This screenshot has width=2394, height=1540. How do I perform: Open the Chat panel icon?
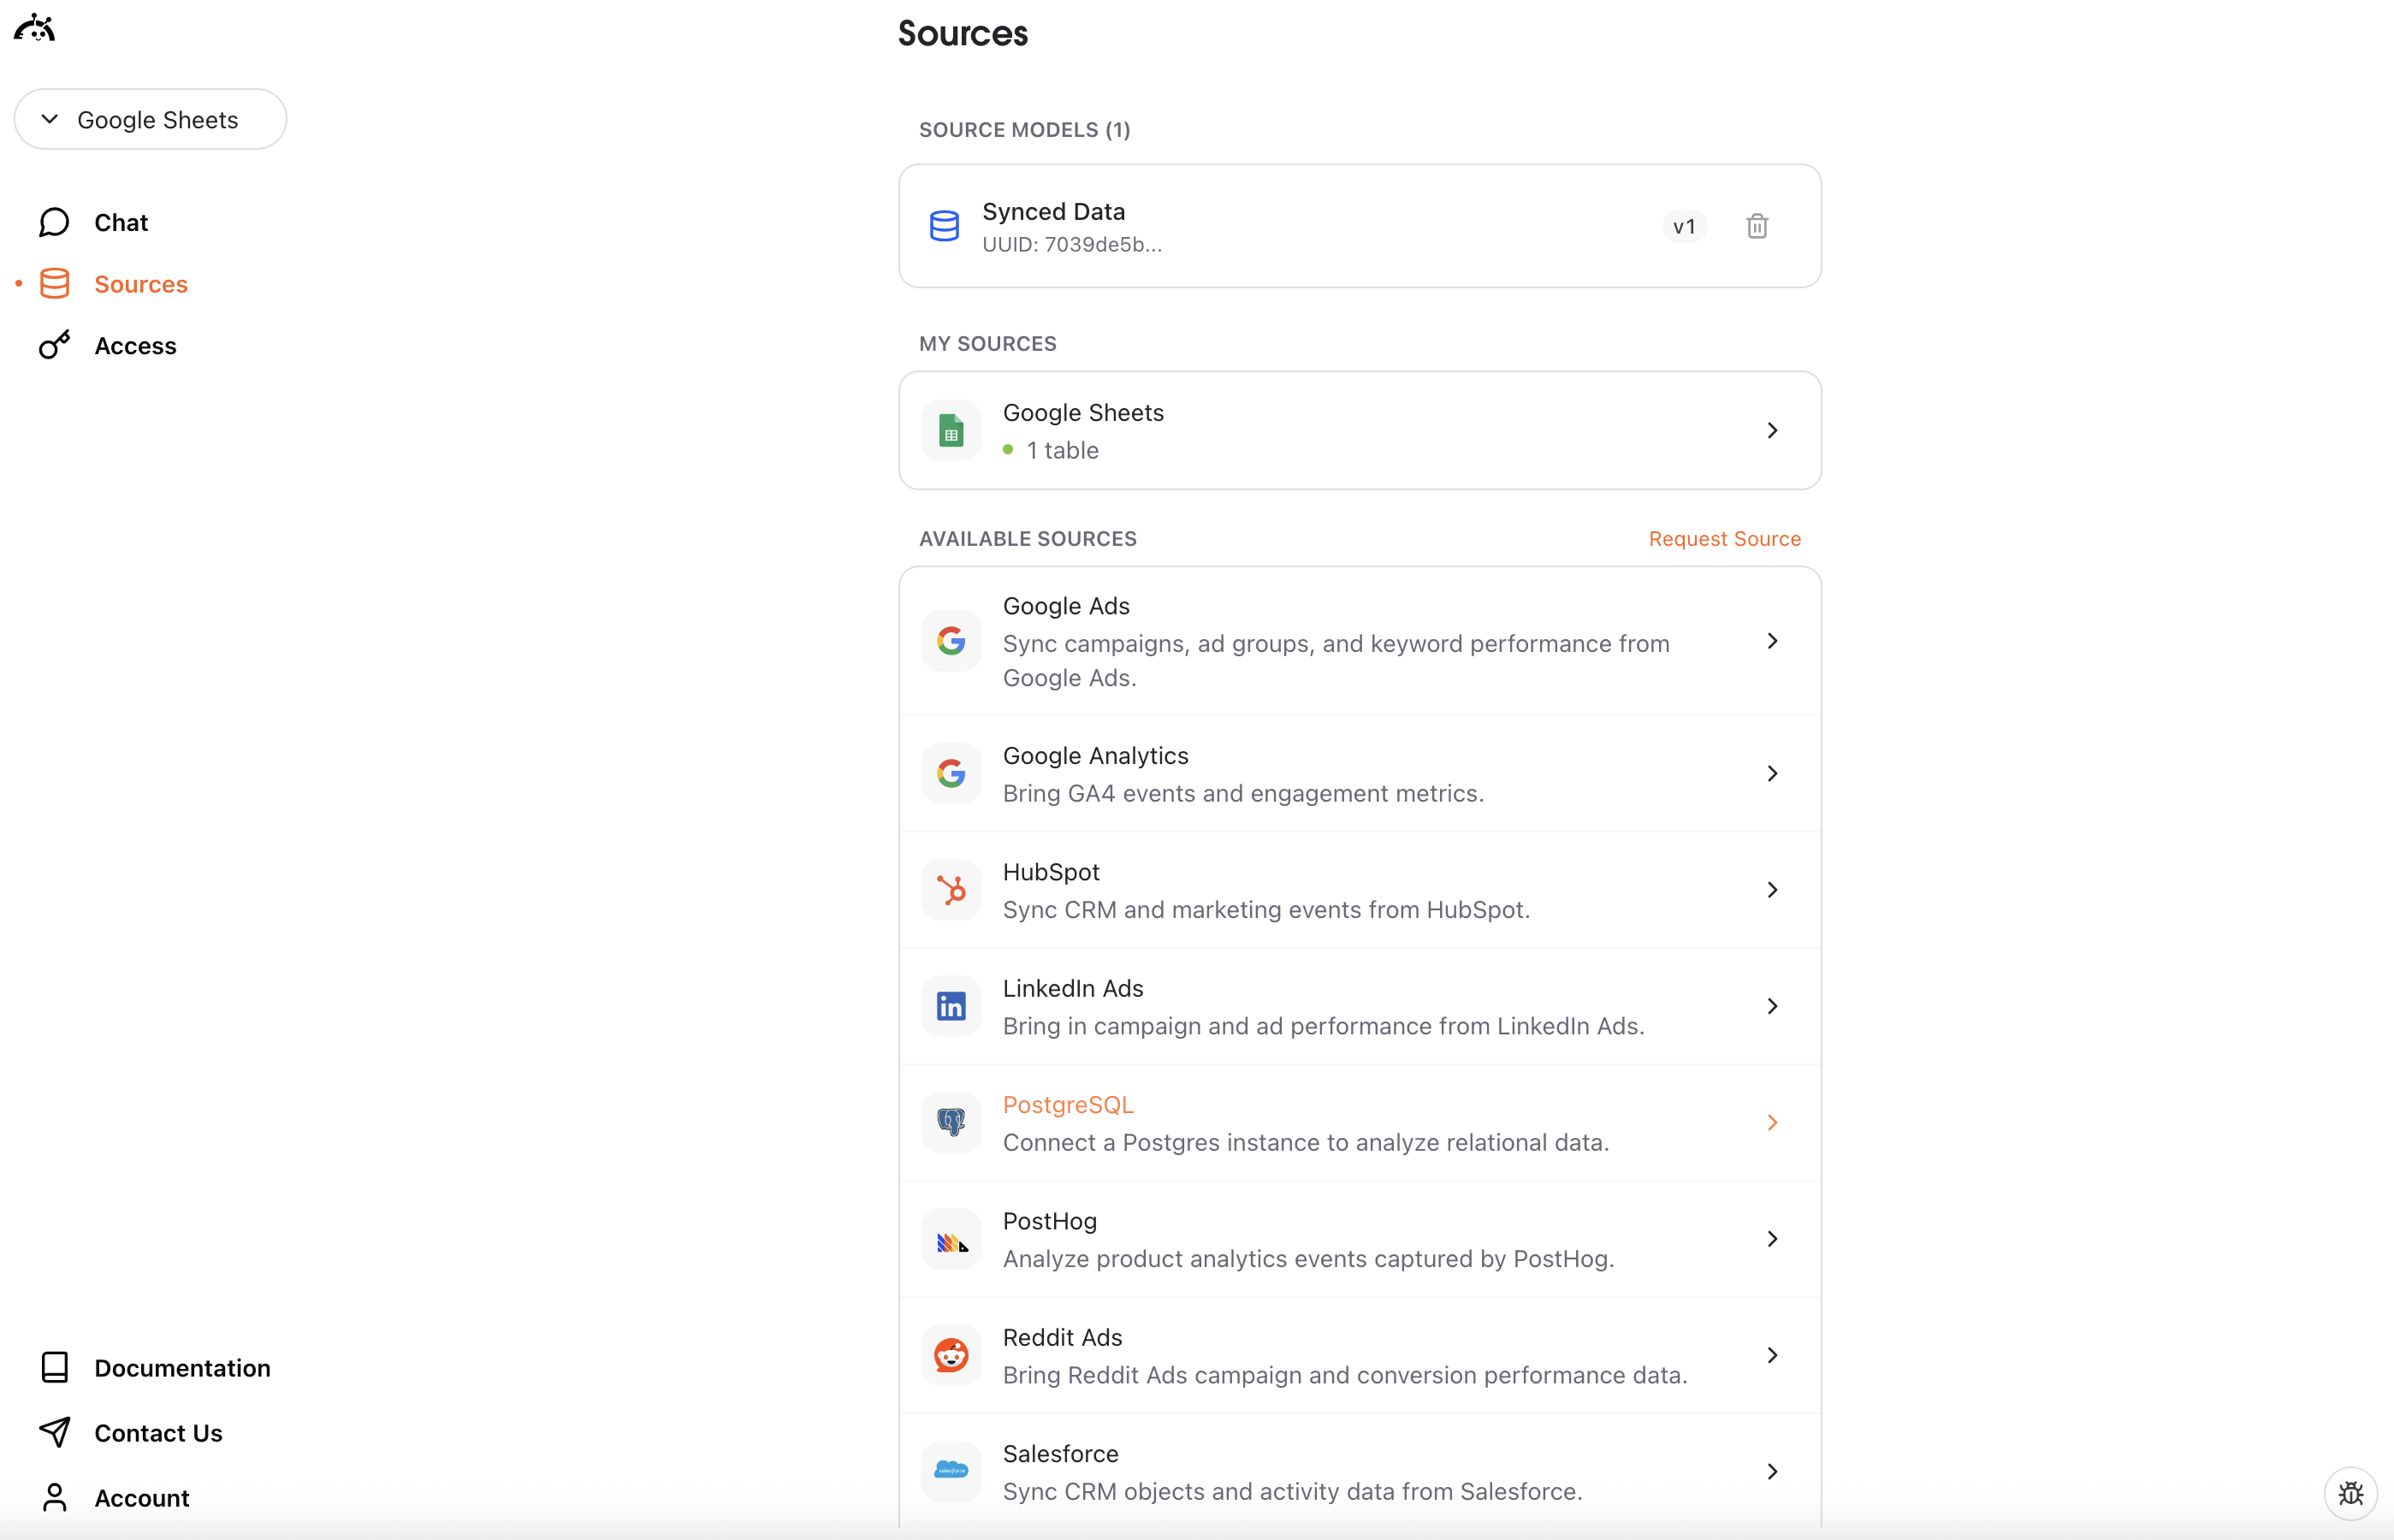click(53, 222)
